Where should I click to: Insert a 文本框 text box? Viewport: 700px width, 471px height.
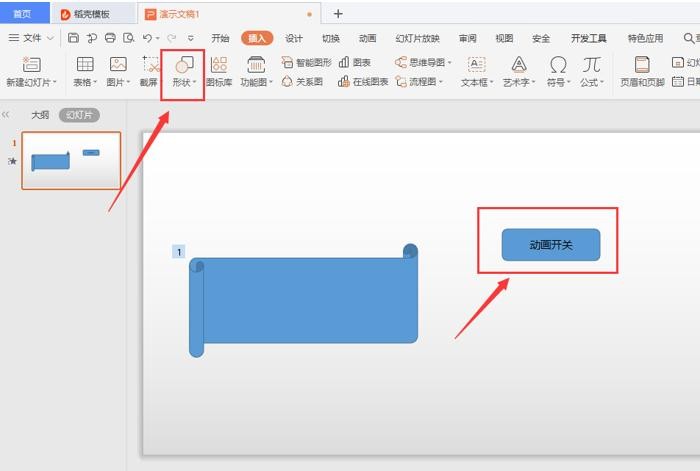pos(476,70)
